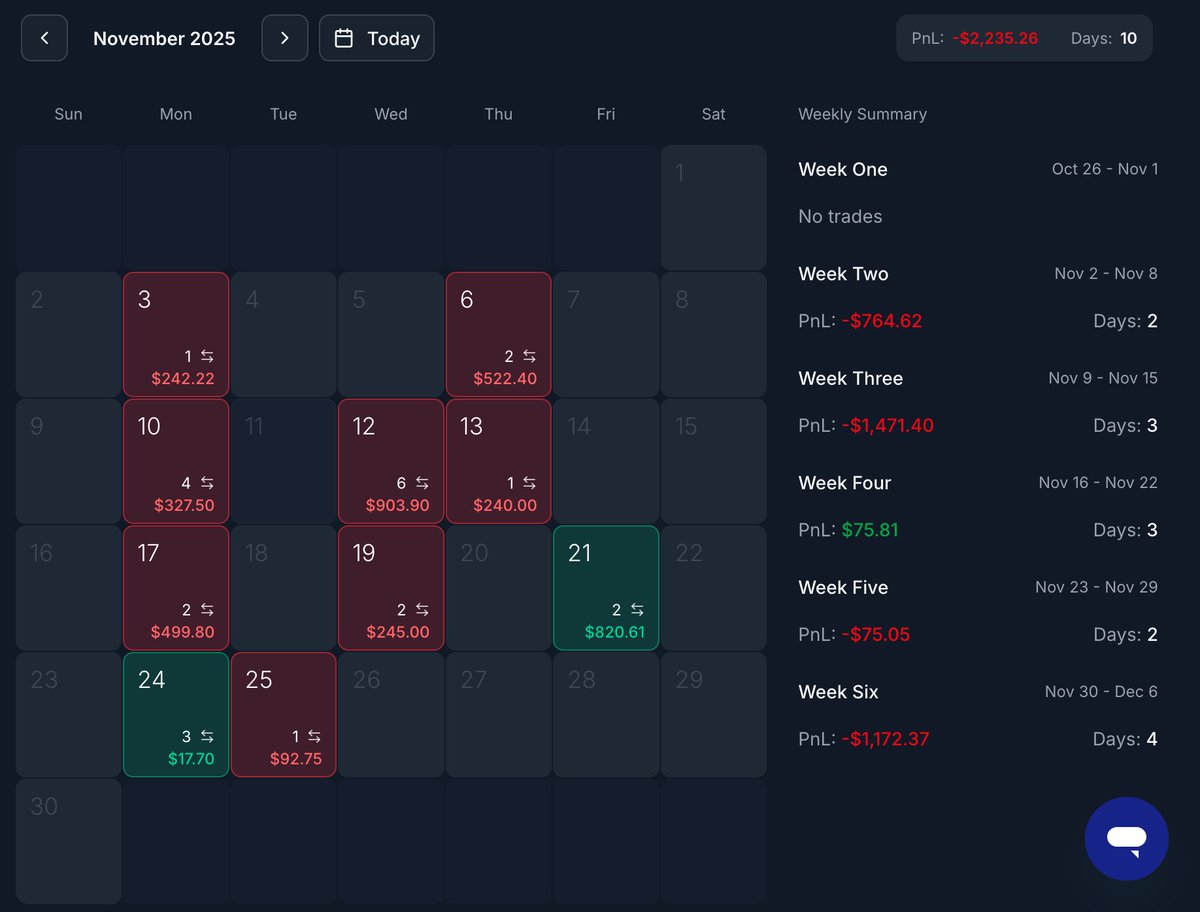Click the monthly Days count of 10
The image size is (1200, 912).
[1128, 38]
